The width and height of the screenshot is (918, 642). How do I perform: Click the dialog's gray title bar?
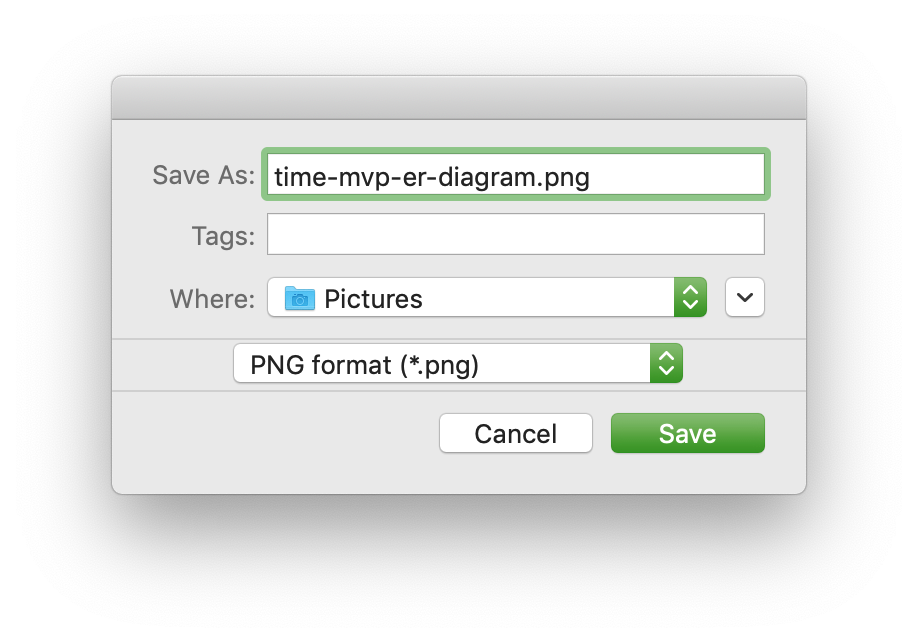click(x=458, y=98)
